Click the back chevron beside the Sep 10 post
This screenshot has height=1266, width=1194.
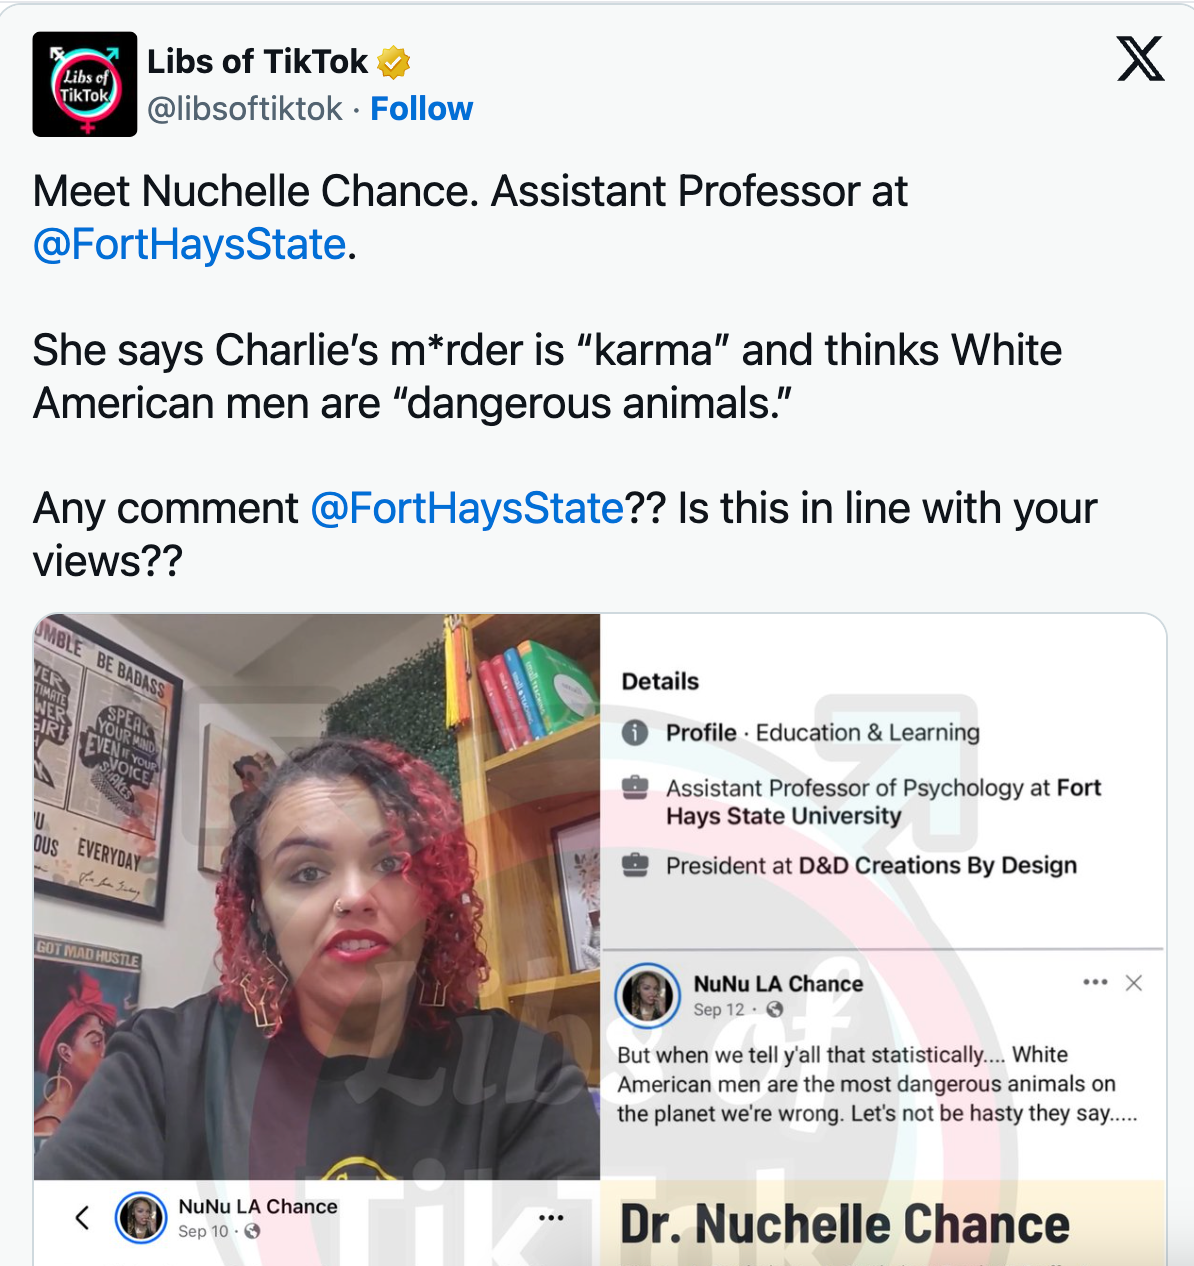82,1217
